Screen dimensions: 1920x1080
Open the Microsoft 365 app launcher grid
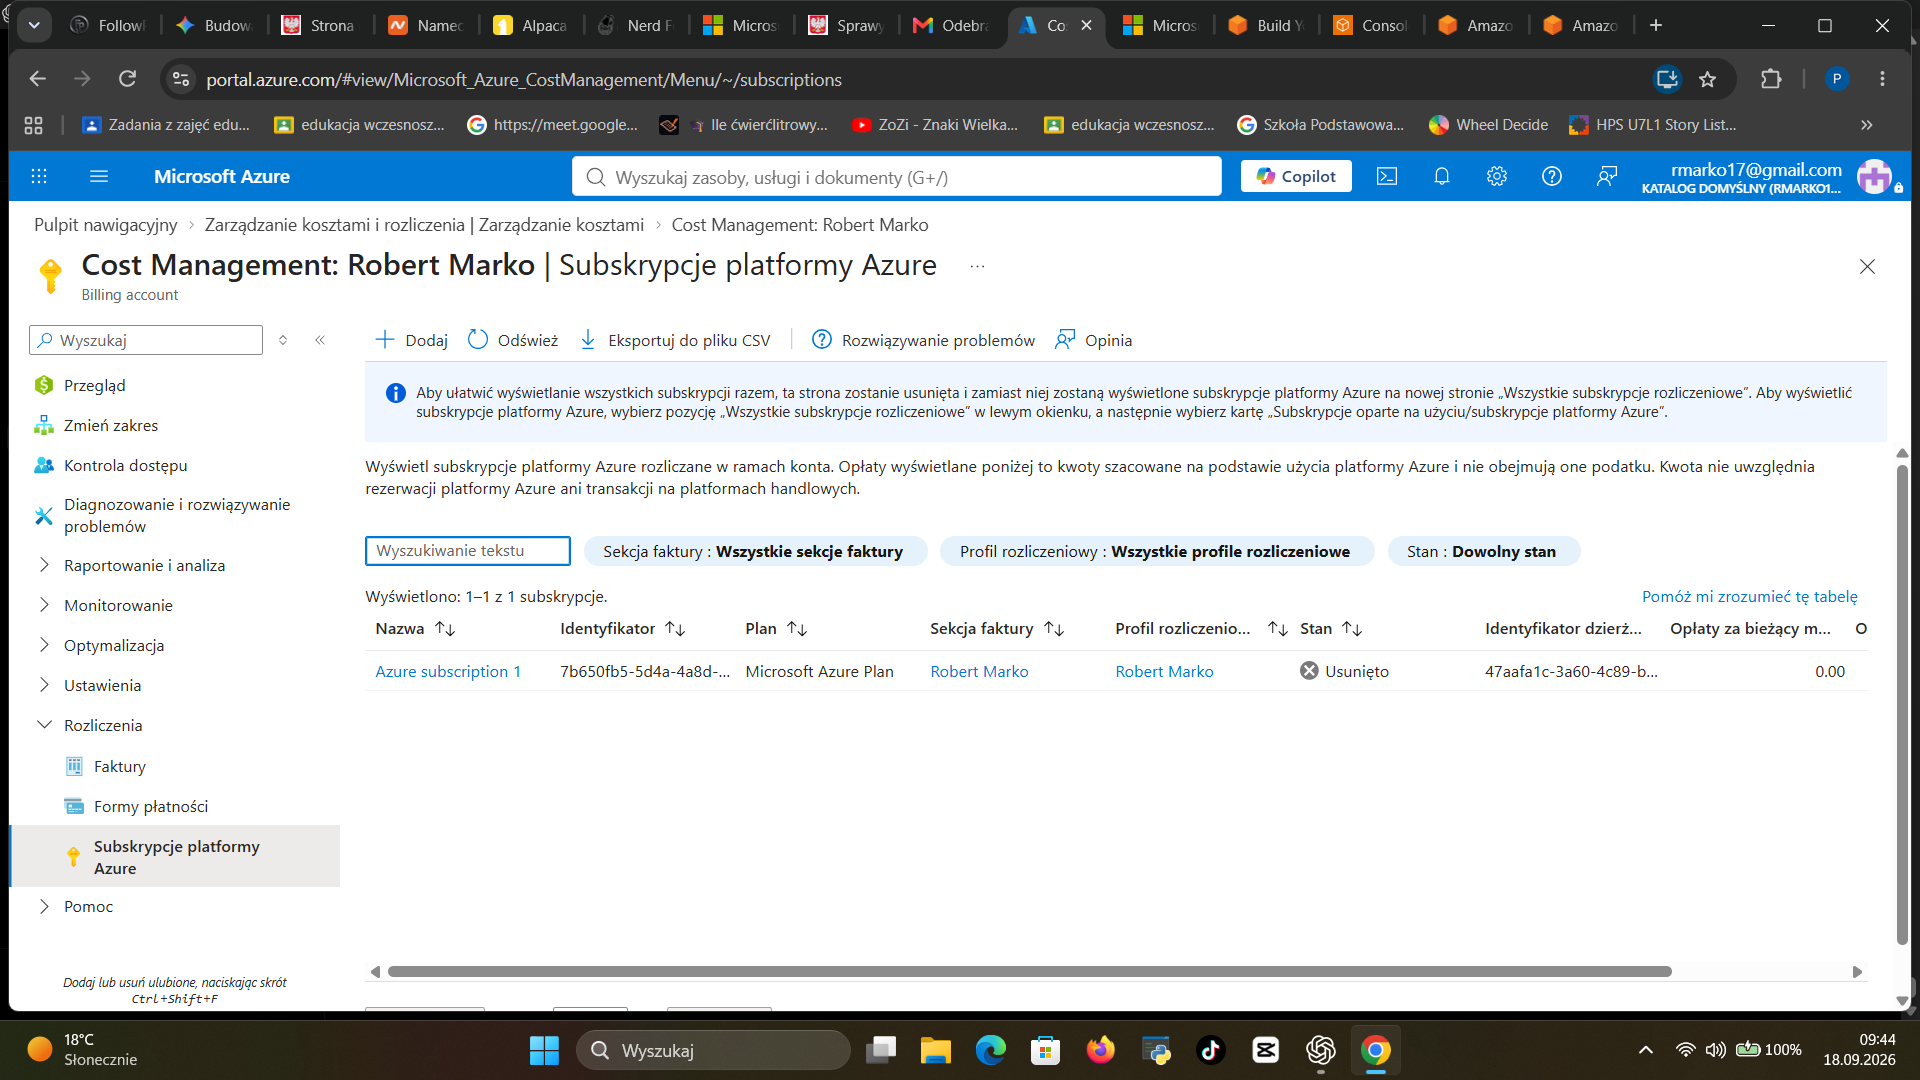pyautogui.click(x=39, y=177)
